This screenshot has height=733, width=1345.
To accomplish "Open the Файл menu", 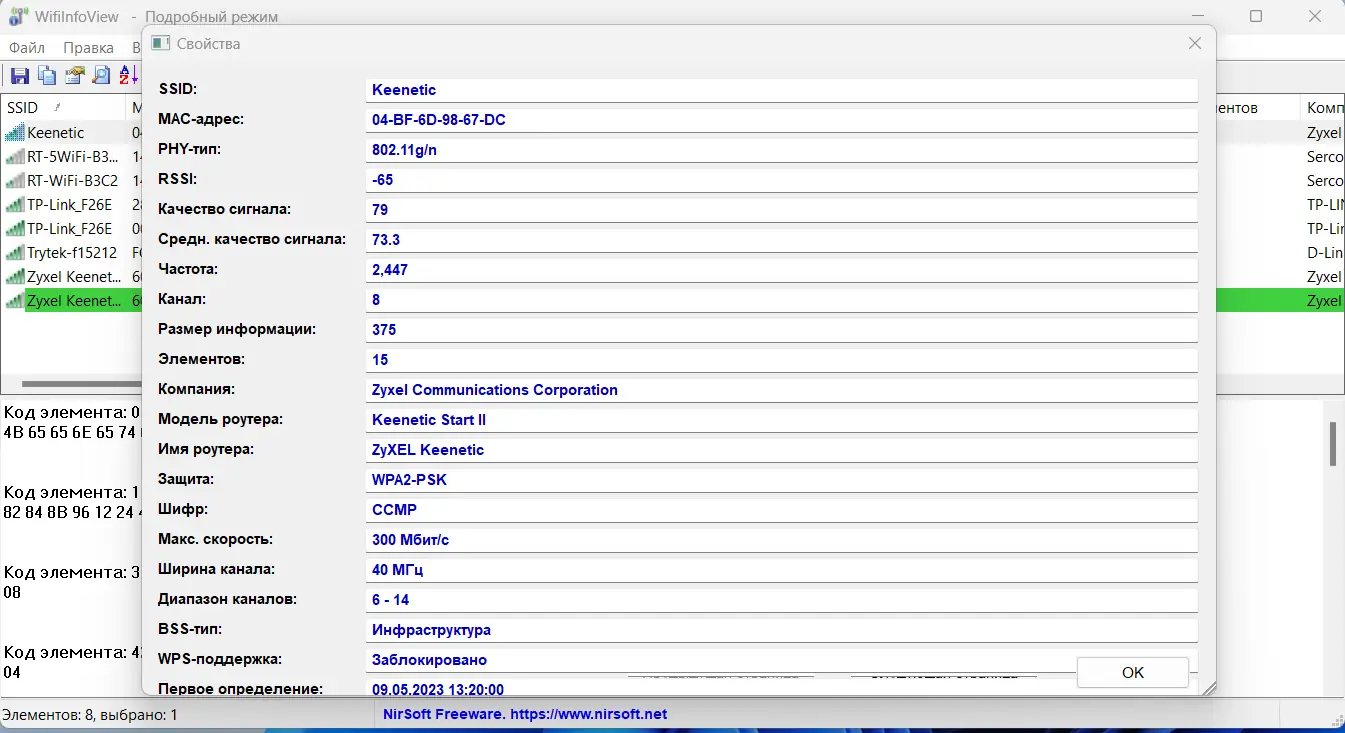I will 25,48.
